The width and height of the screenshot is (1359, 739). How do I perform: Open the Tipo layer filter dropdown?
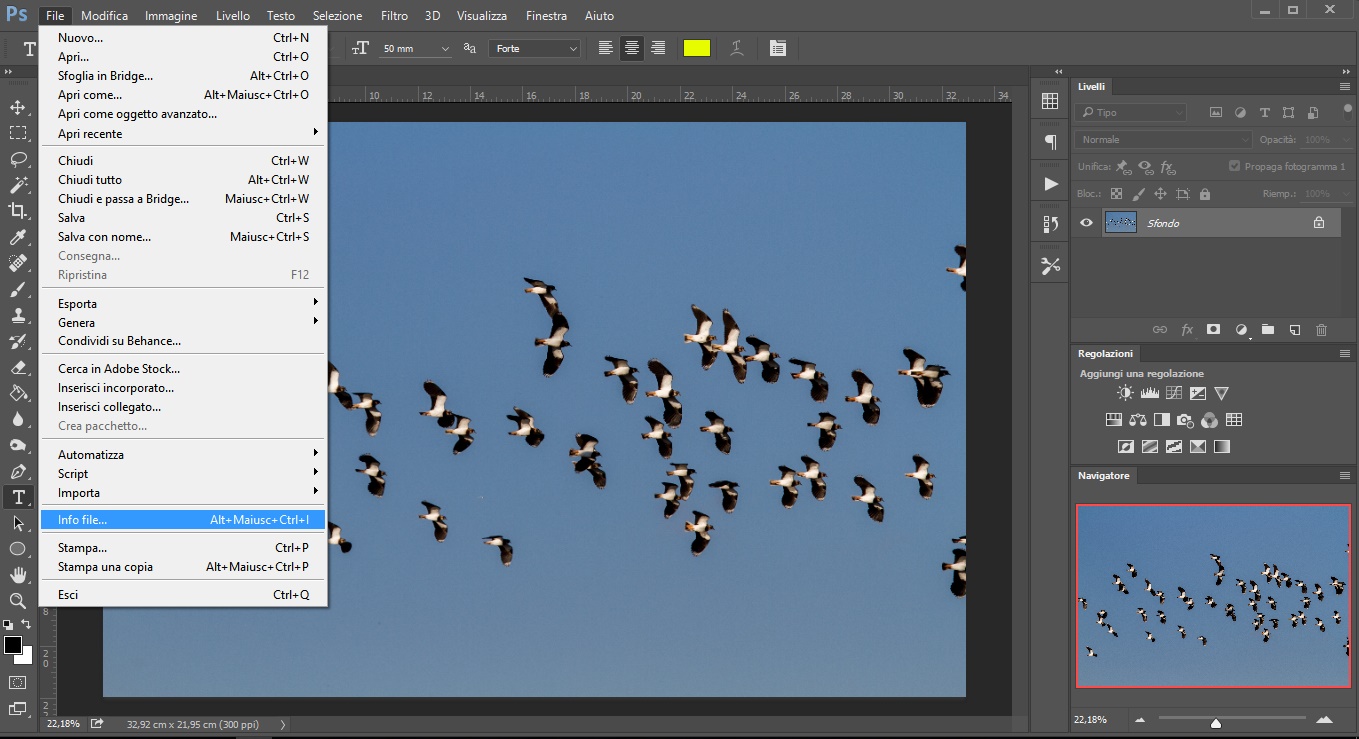point(1131,113)
